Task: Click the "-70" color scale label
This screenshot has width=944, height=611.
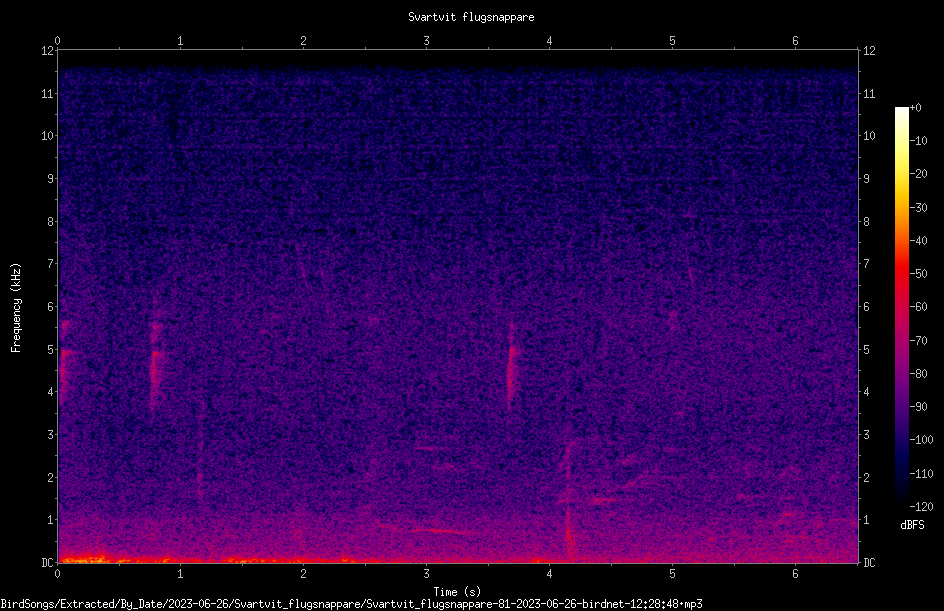Action: tap(918, 341)
